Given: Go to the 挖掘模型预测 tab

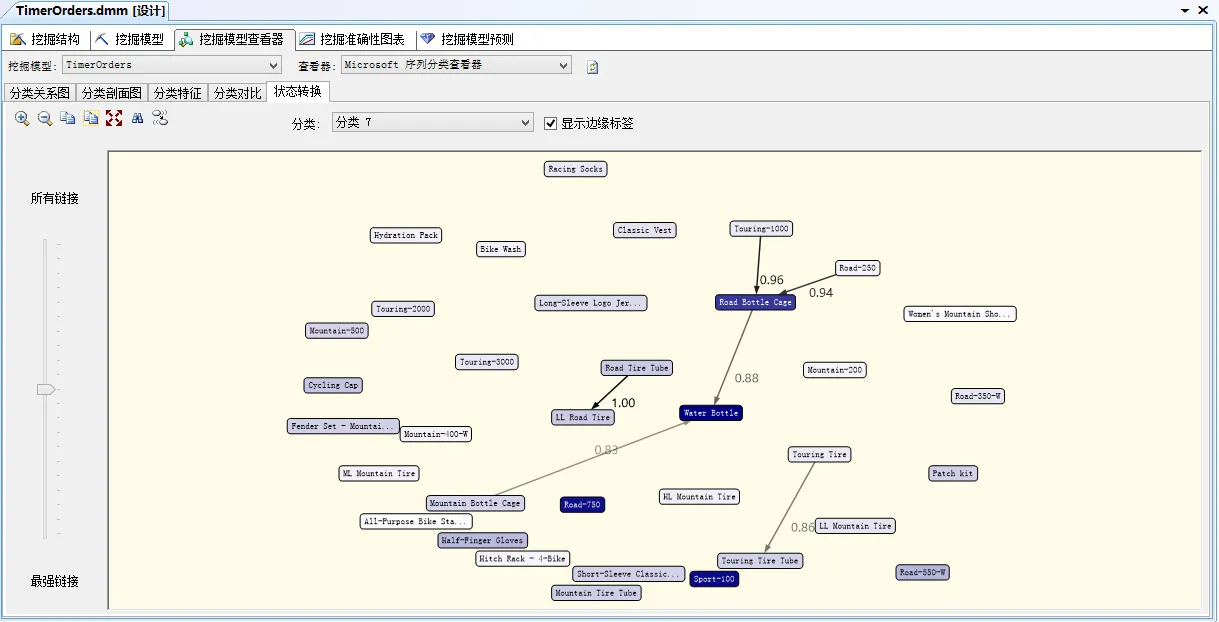Looking at the screenshot, I should click(x=467, y=40).
